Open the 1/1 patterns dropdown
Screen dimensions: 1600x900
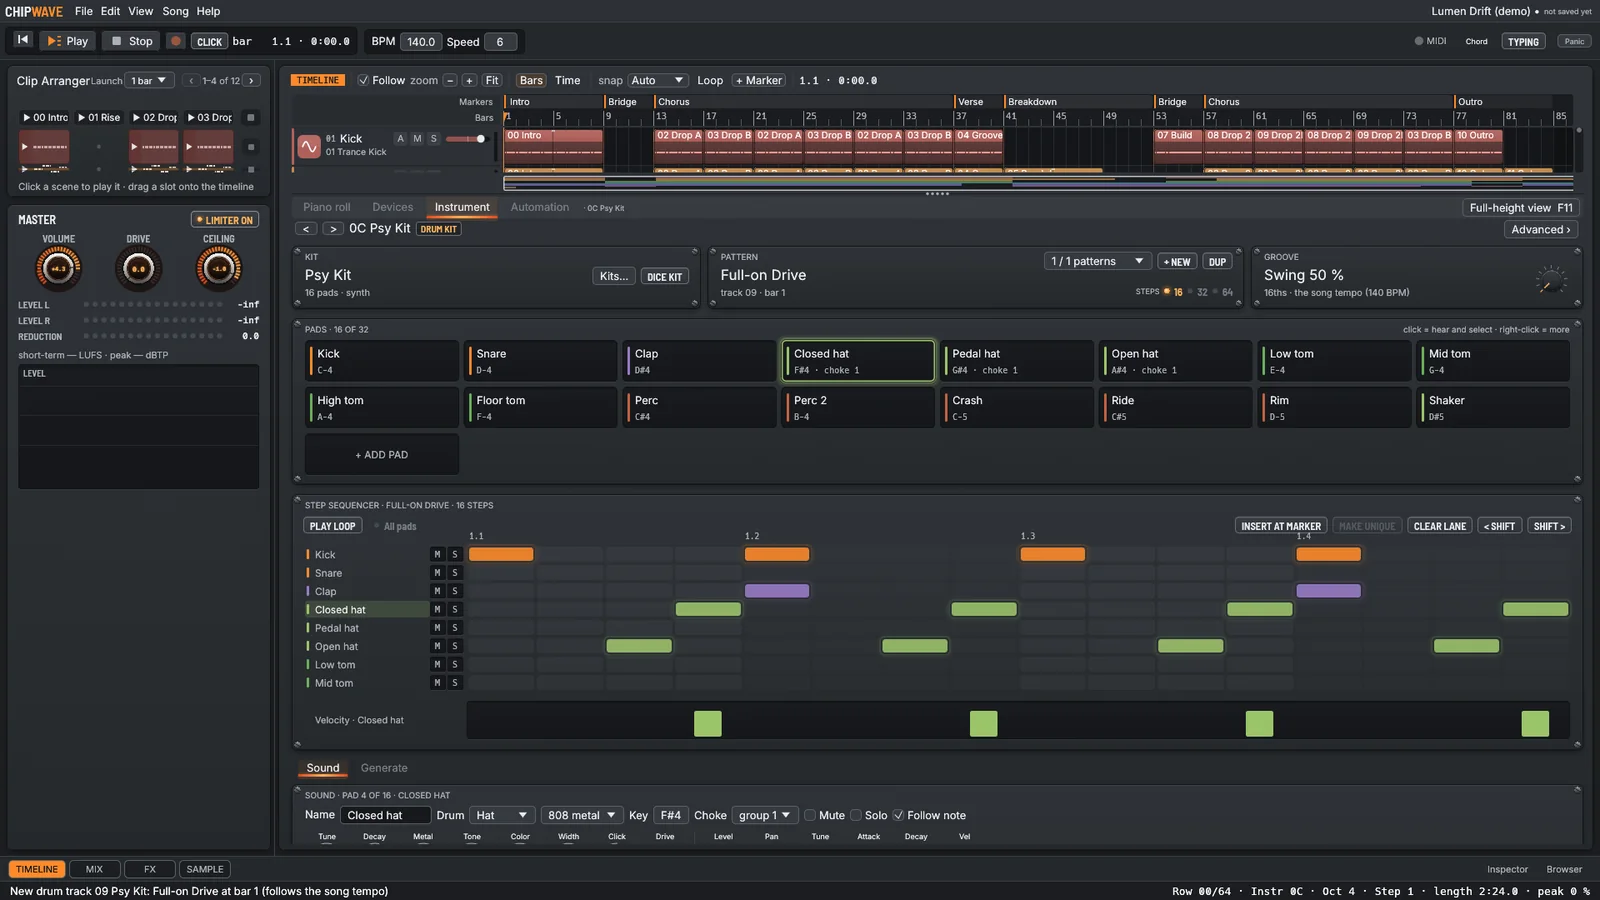pyautogui.click(x=1097, y=261)
